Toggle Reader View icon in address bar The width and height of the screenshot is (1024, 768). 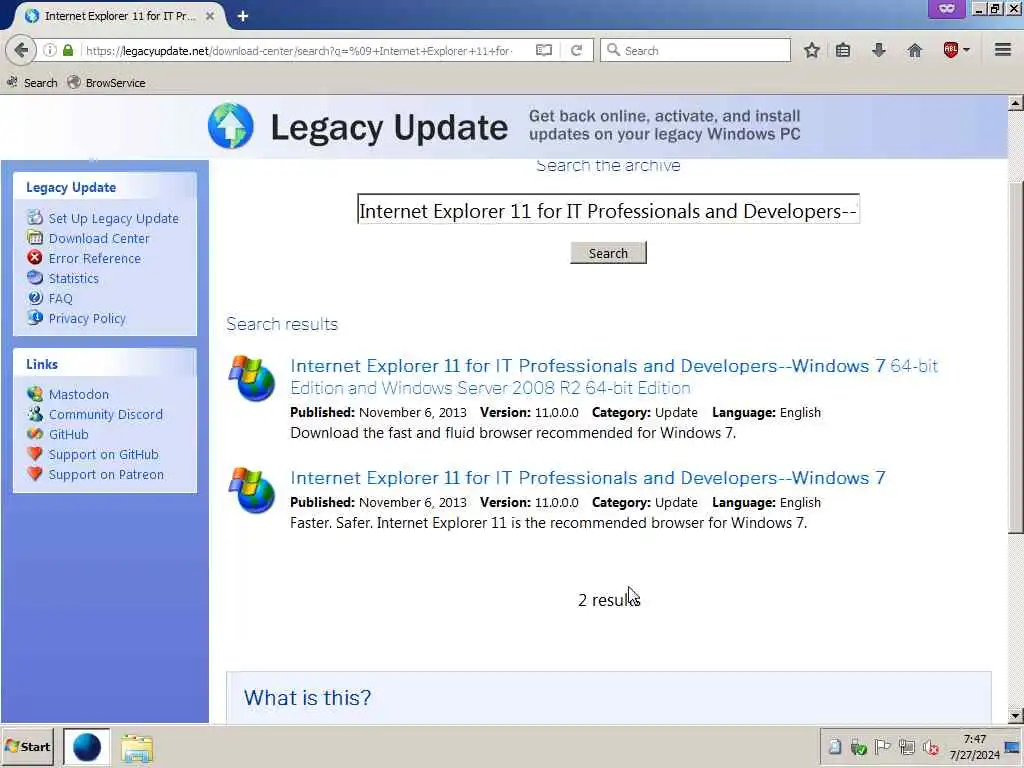click(x=543, y=50)
